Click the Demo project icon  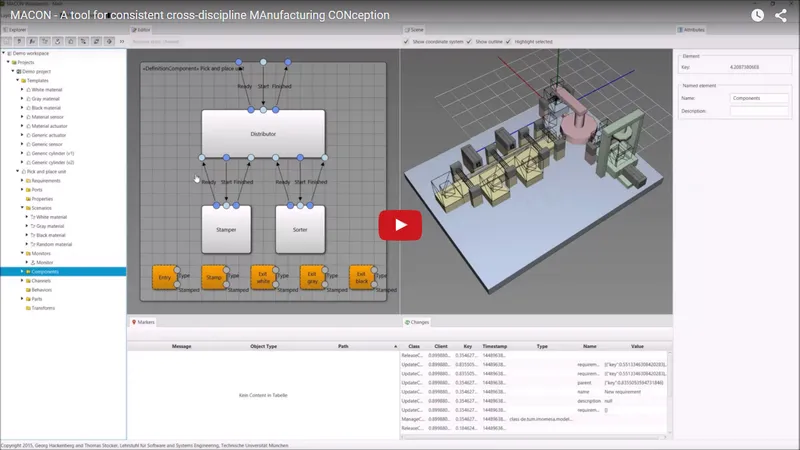(x=19, y=71)
